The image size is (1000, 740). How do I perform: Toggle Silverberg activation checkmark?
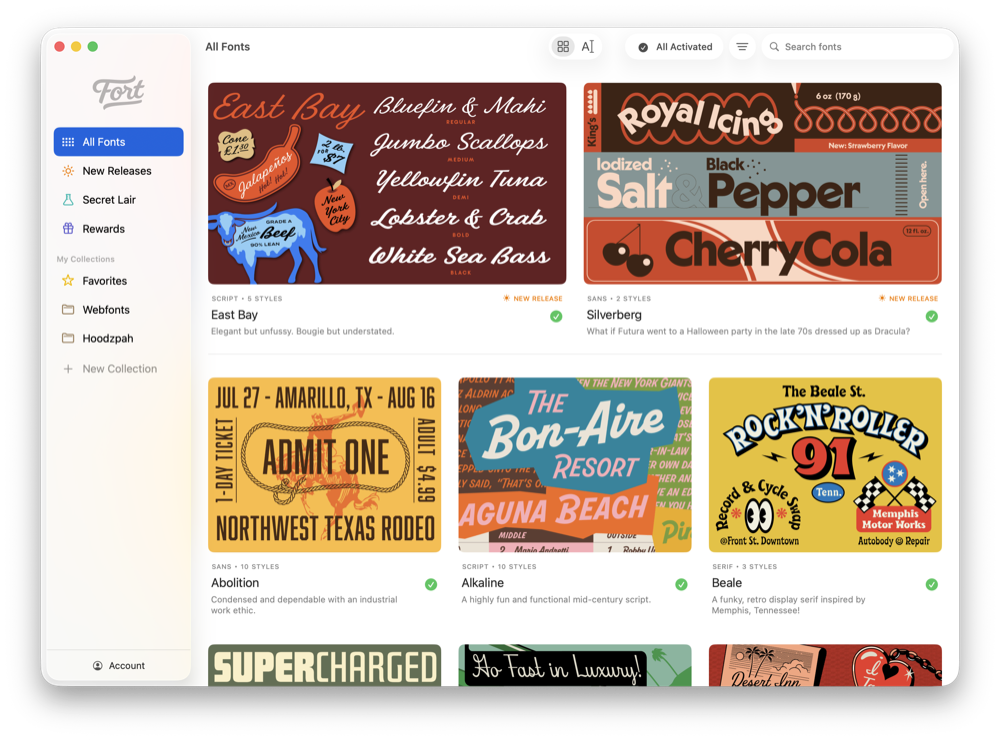point(932,316)
